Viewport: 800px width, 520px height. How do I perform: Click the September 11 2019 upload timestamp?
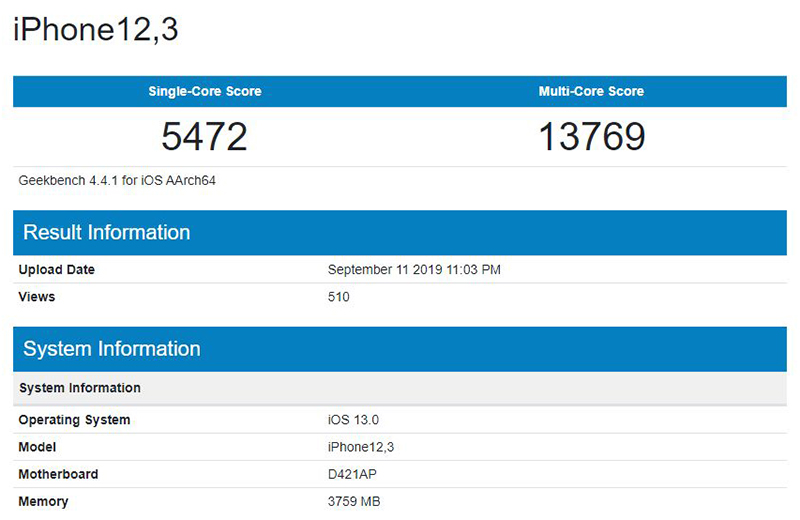click(x=416, y=270)
